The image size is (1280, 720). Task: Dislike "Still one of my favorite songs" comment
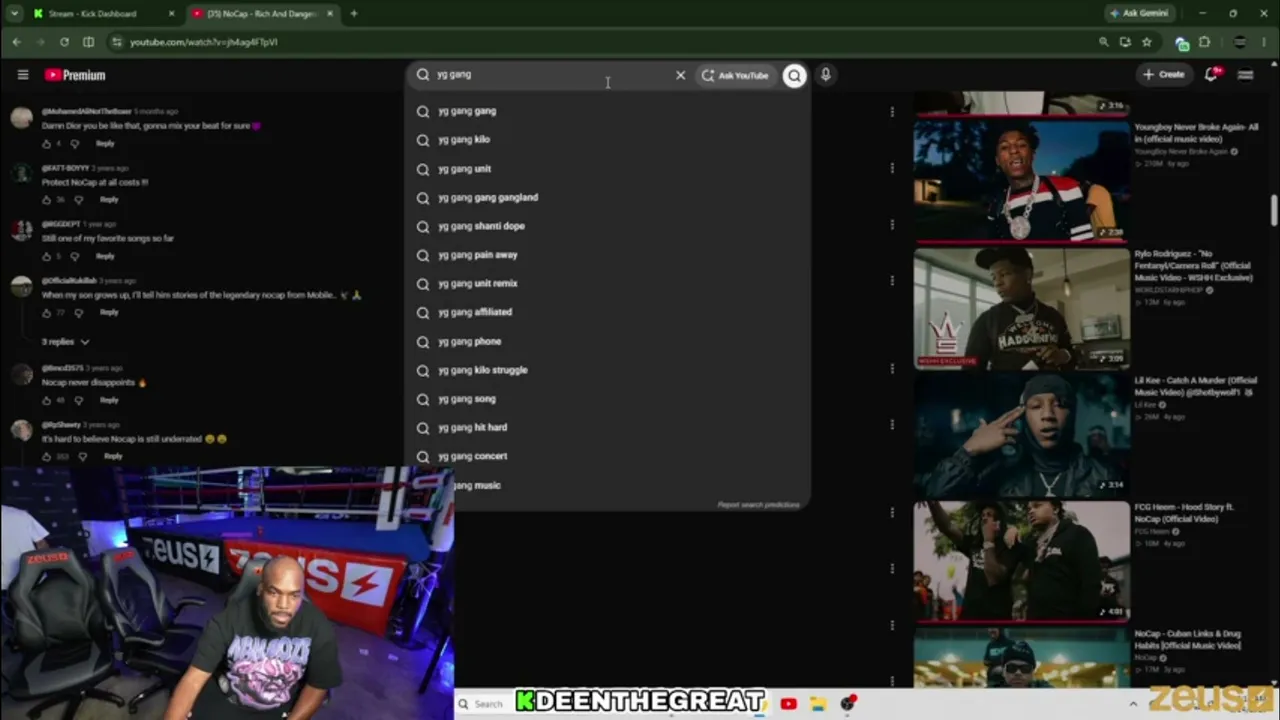[x=74, y=257]
